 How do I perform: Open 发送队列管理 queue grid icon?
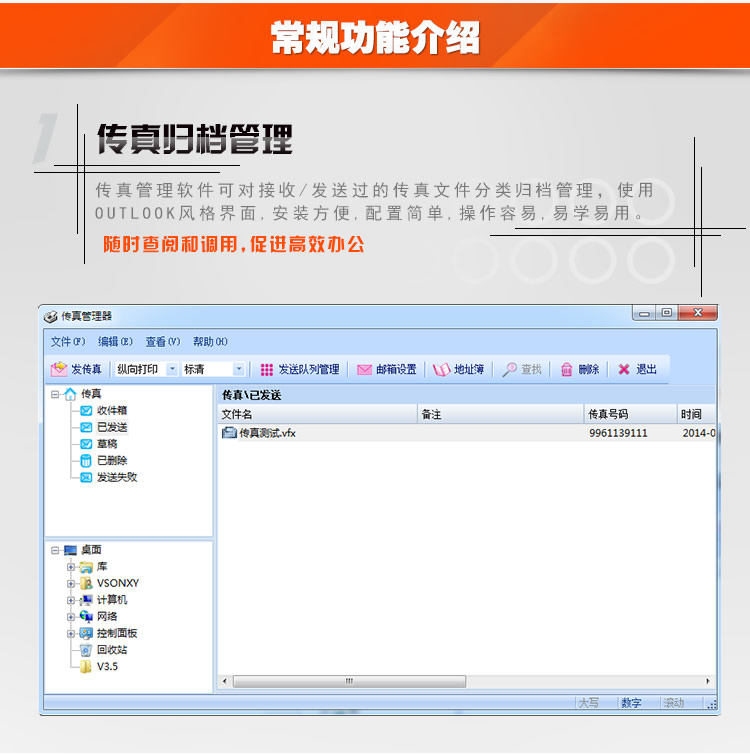(x=266, y=369)
